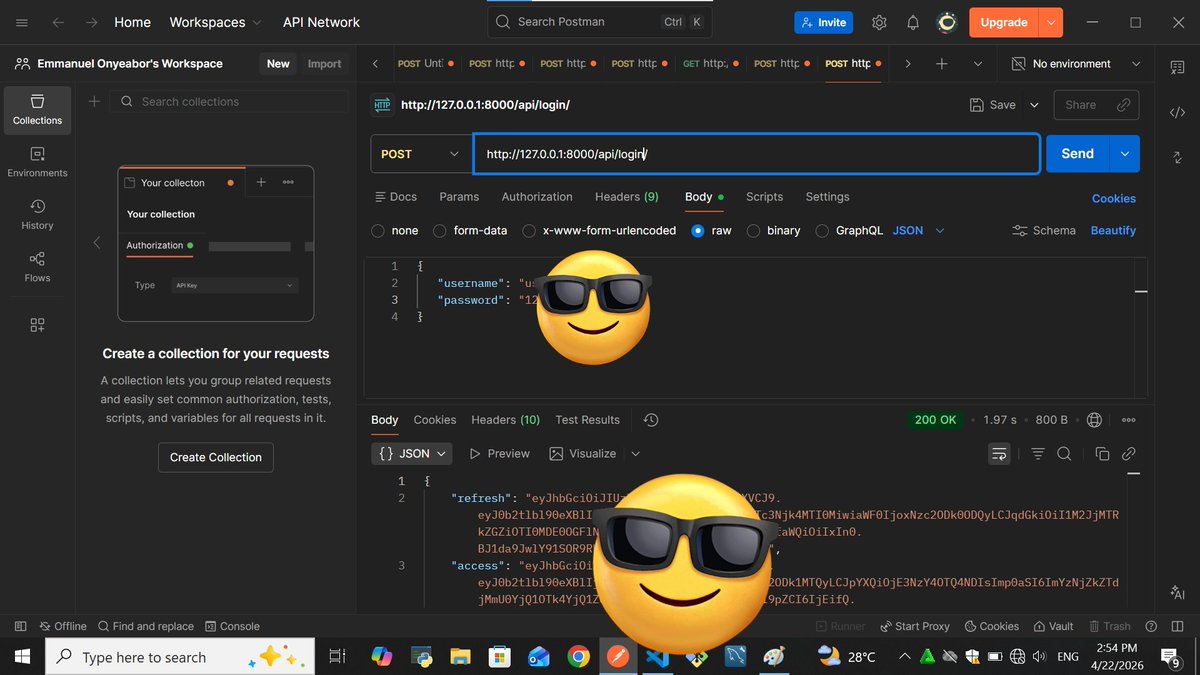This screenshot has height=675, width=1200.
Task: Open the No environment selector
Action: (x=1074, y=63)
